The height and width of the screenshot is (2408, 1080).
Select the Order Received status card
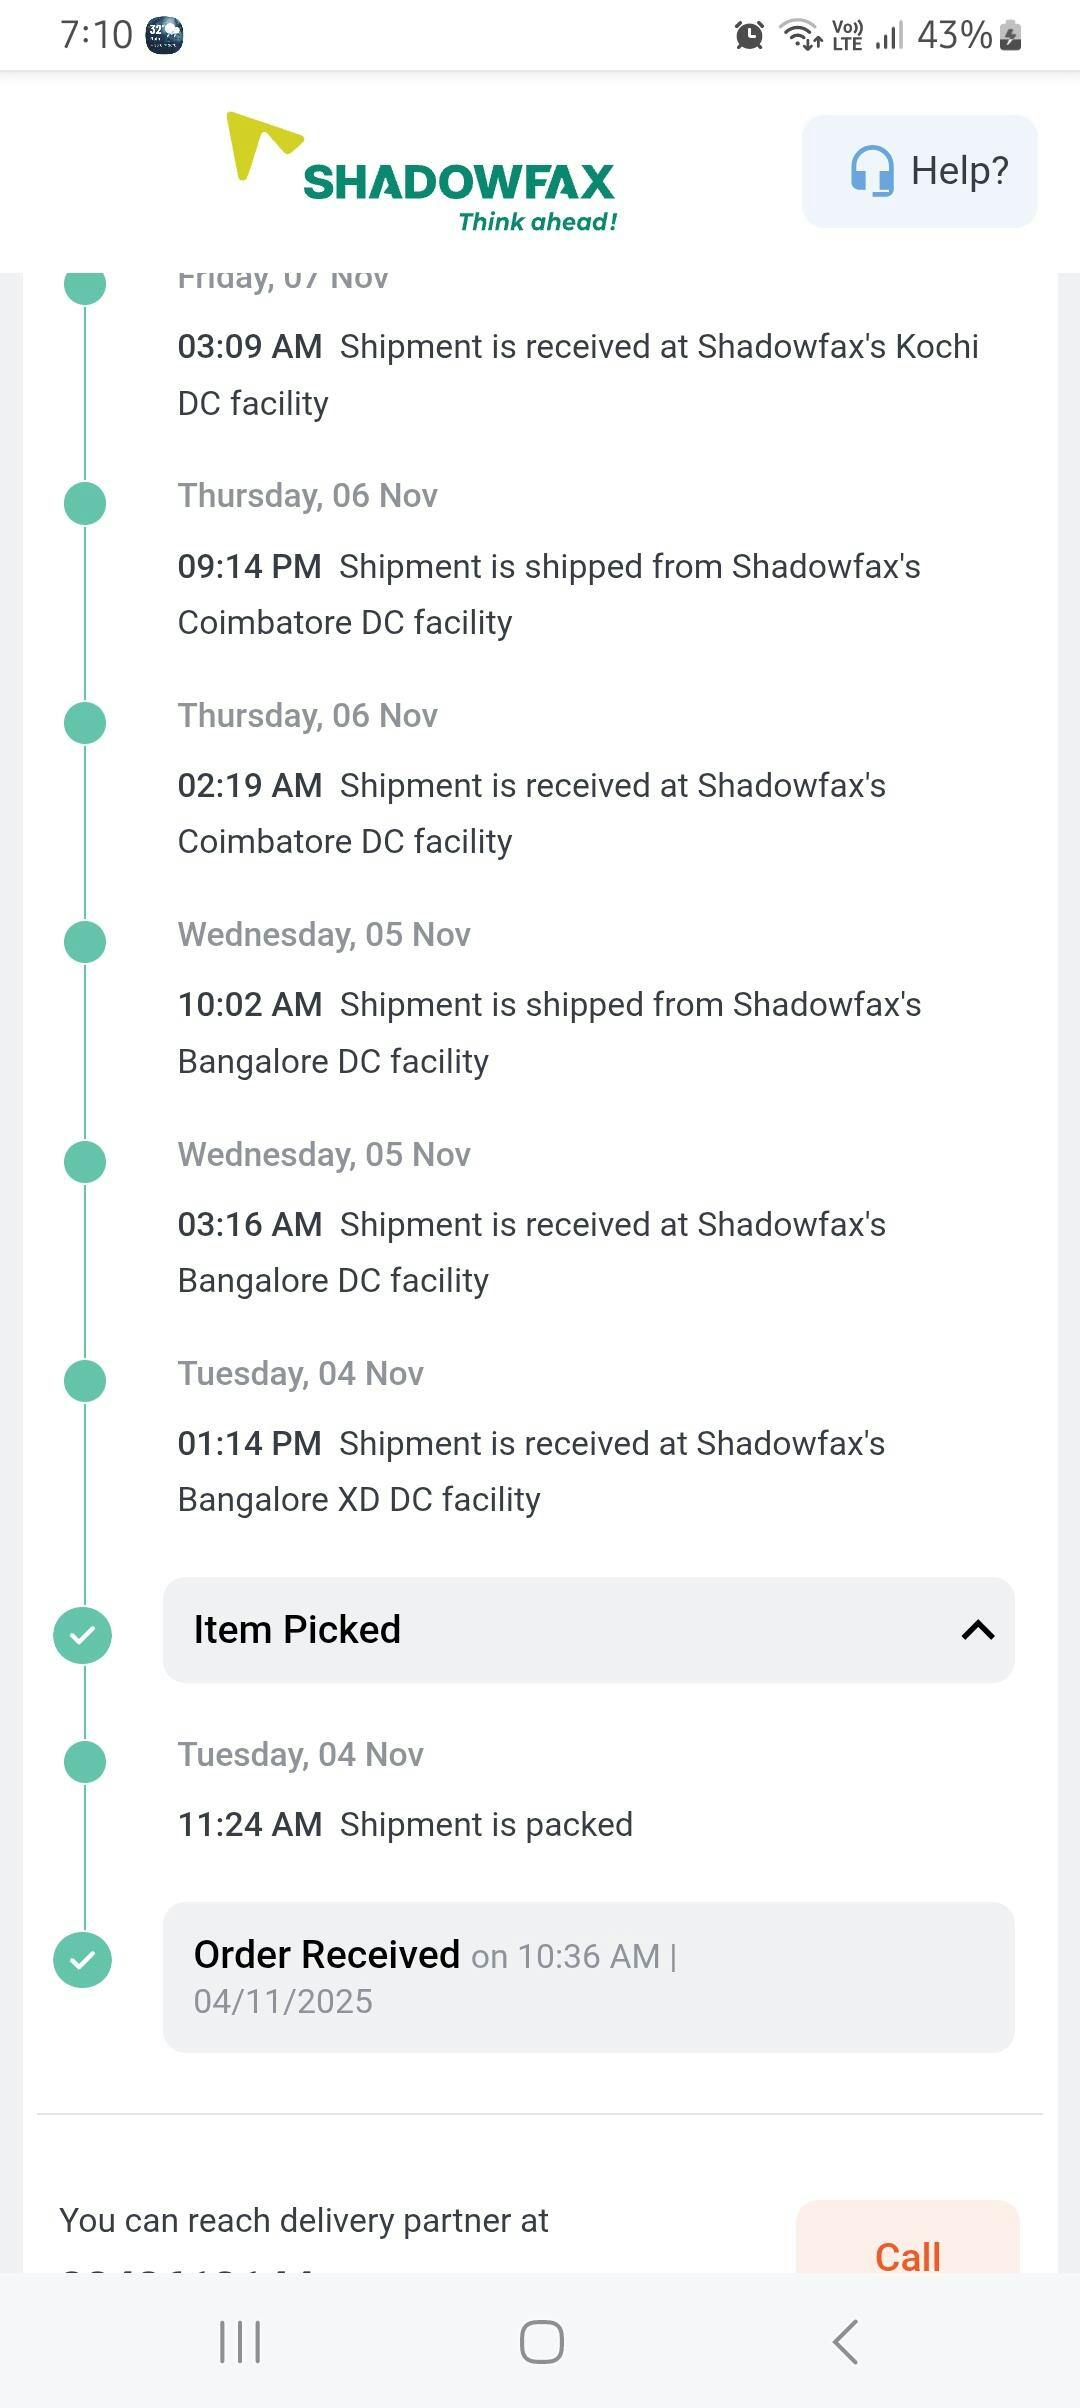coord(588,1977)
